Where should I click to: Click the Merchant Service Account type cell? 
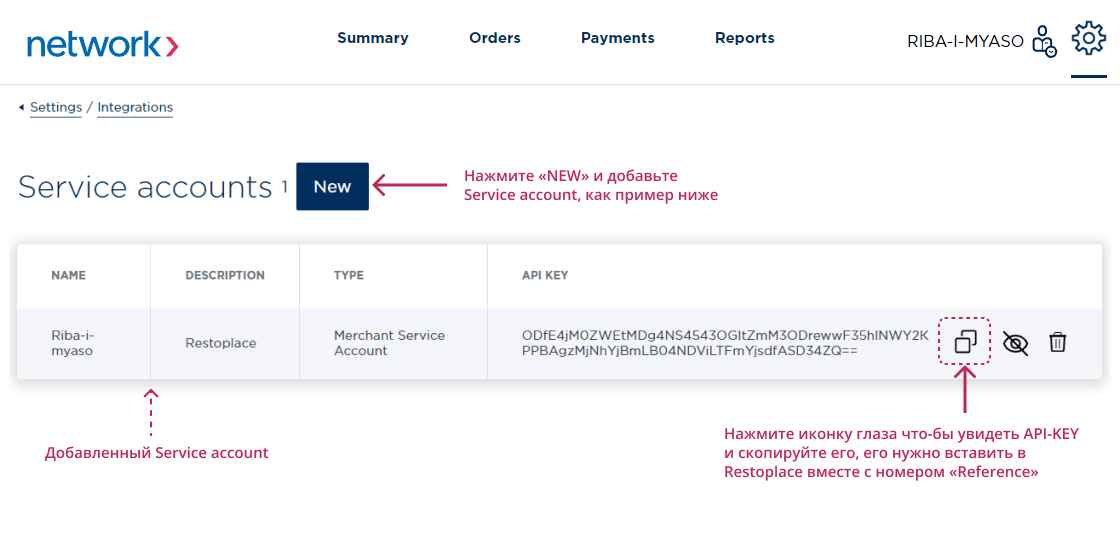[389, 343]
